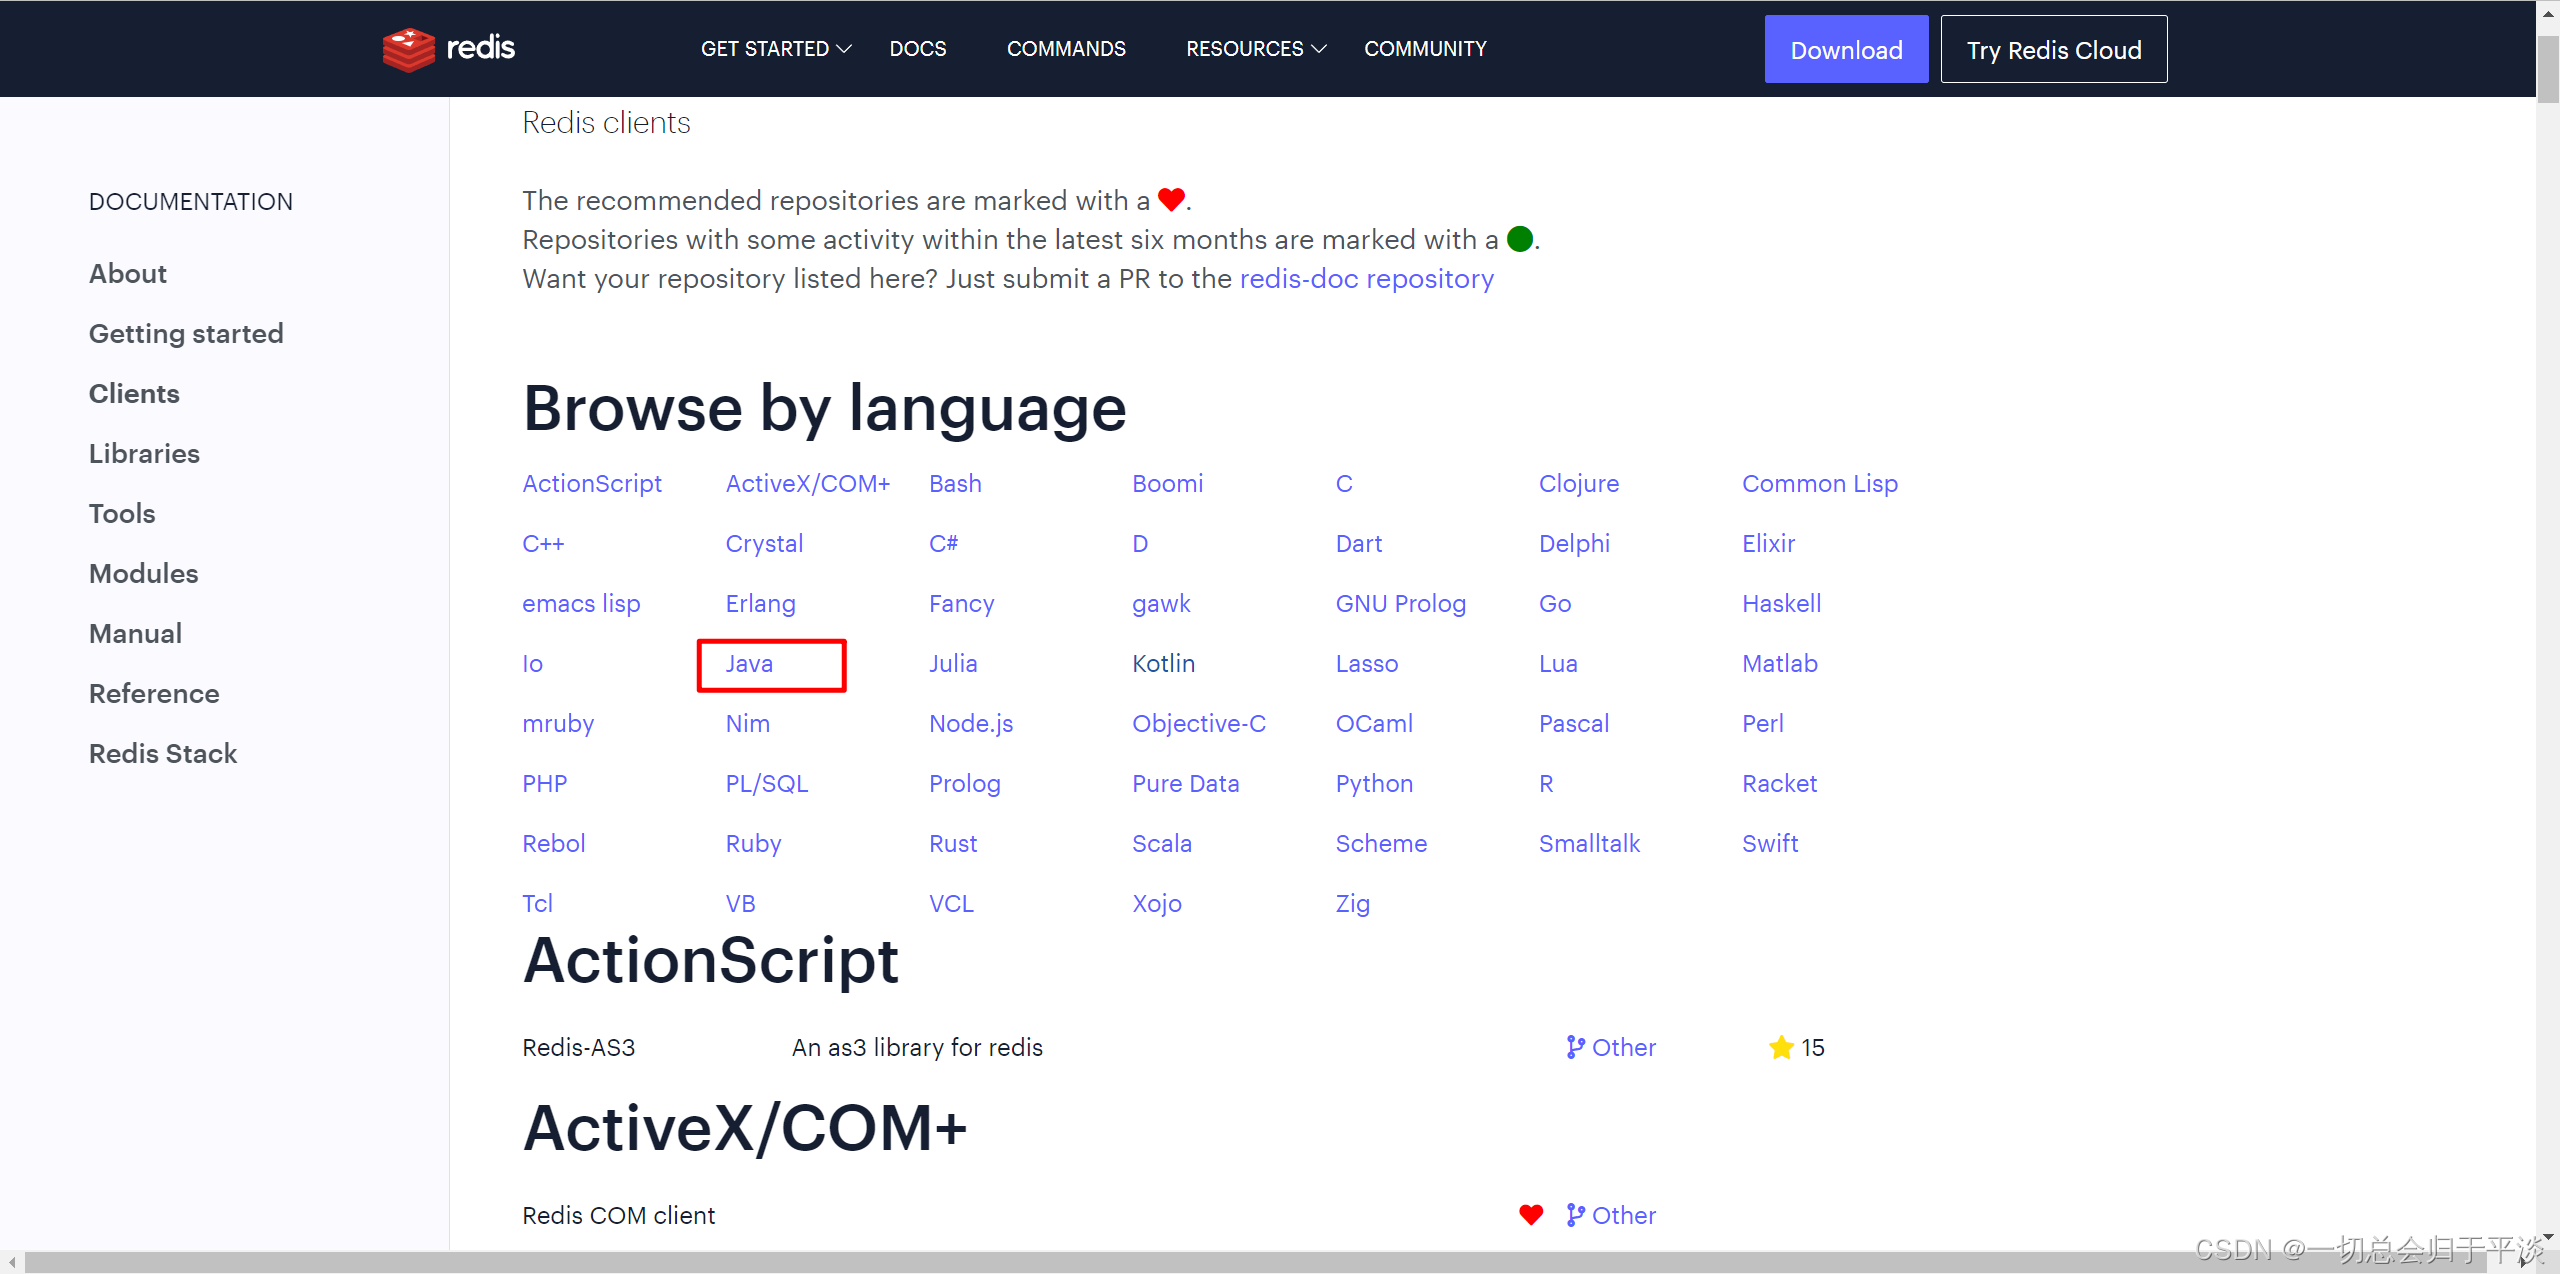This screenshot has height=1274, width=2560.
Task: Open the COMMANDS navigation item
Action: click(1065, 48)
